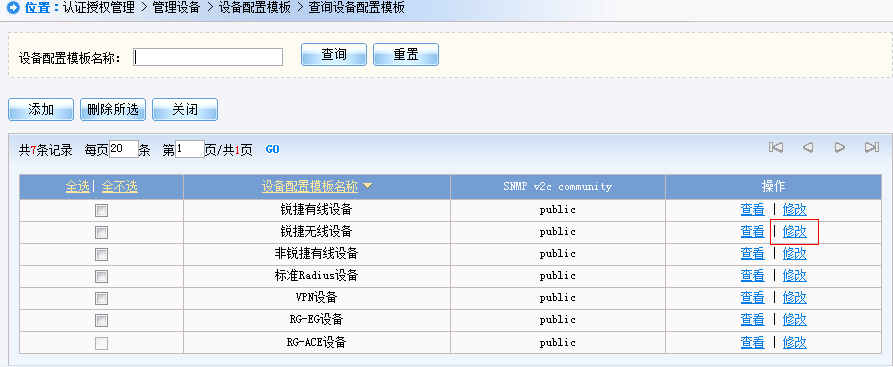893x367 pixels.
Task: Go to first page arrow icon
Action: [776, 148]
